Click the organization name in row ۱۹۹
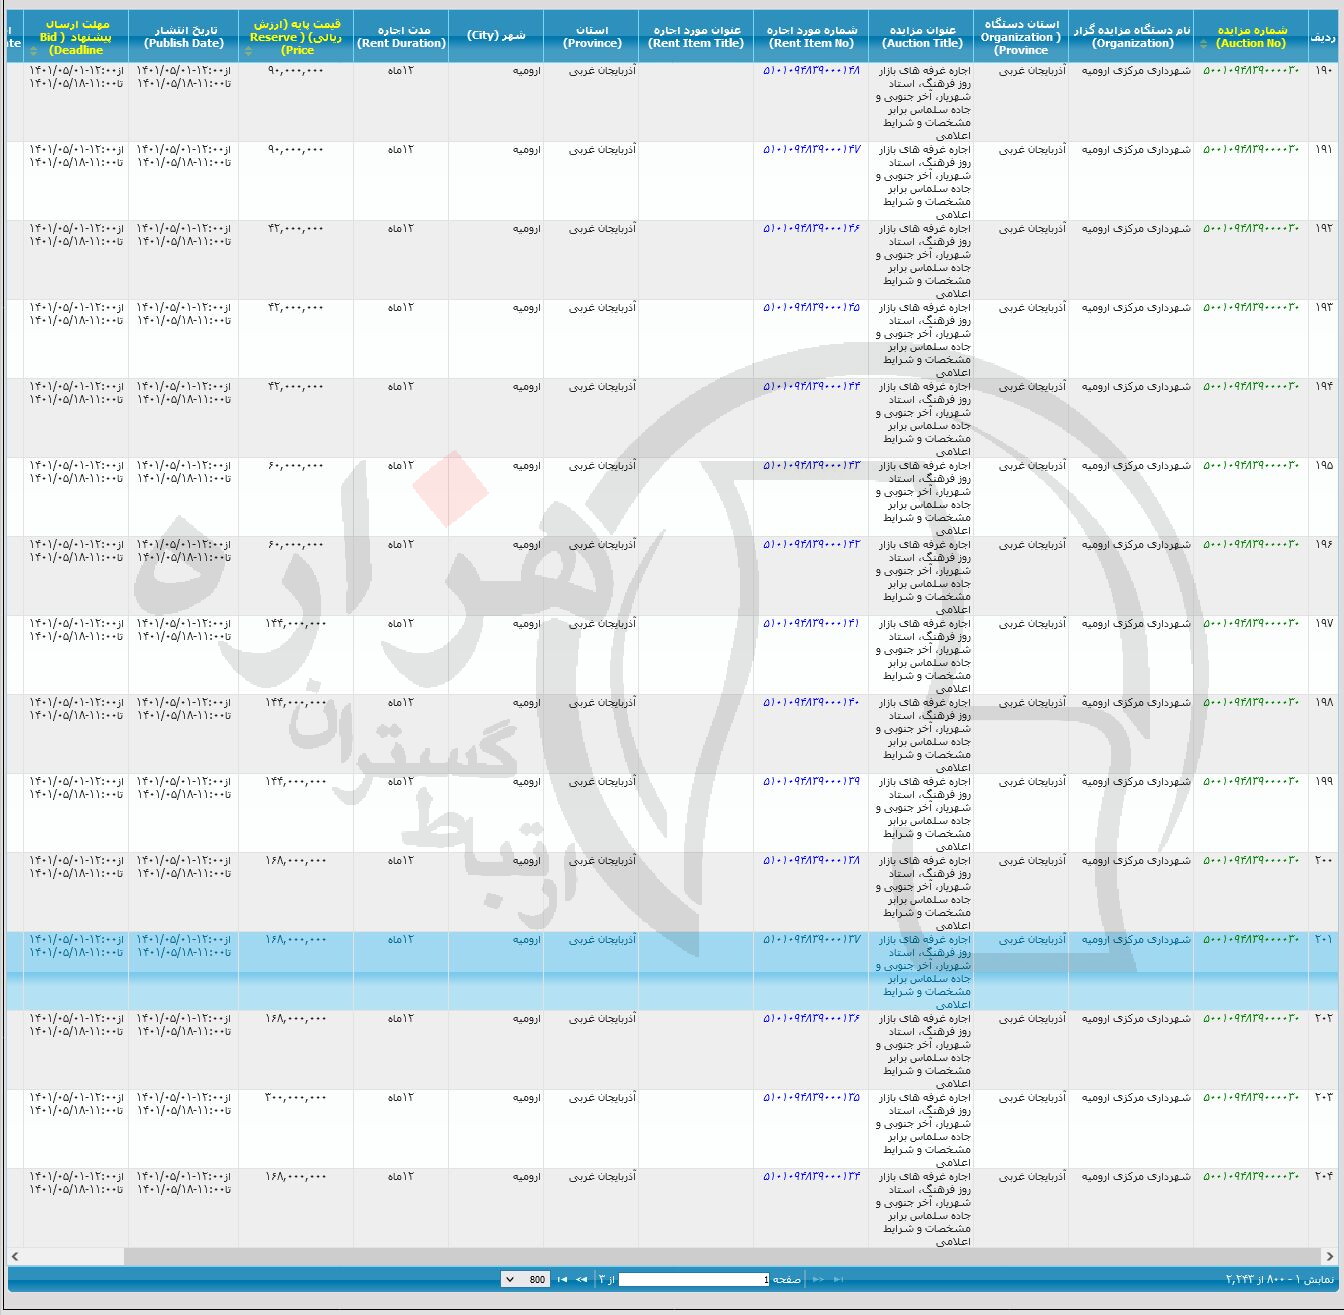1344x1315 pixels. [1136, 782]
